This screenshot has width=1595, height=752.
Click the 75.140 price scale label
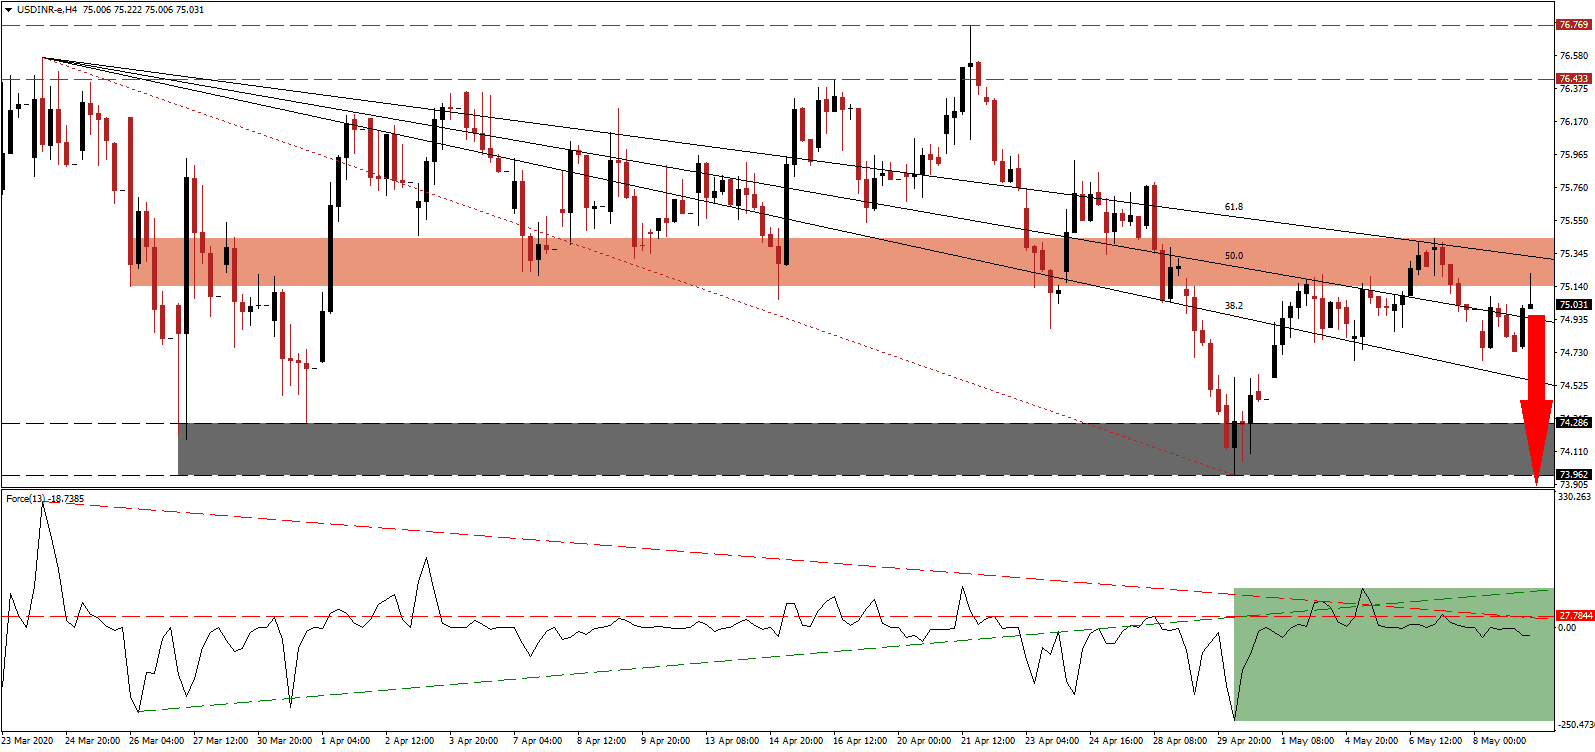click(x=1574, y=287)
